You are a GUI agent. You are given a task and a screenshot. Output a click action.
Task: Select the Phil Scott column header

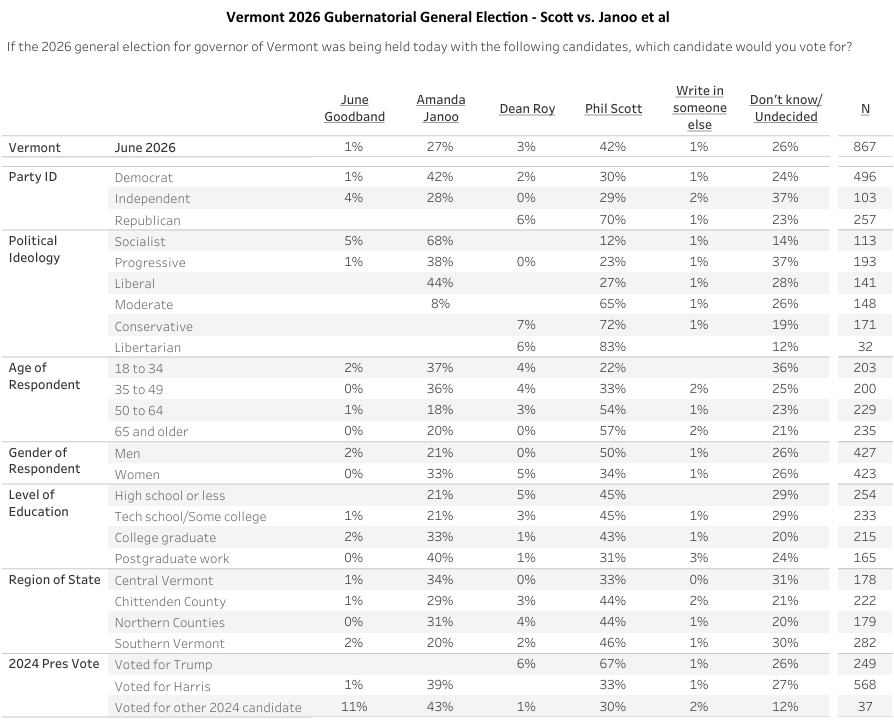point(613,109)
